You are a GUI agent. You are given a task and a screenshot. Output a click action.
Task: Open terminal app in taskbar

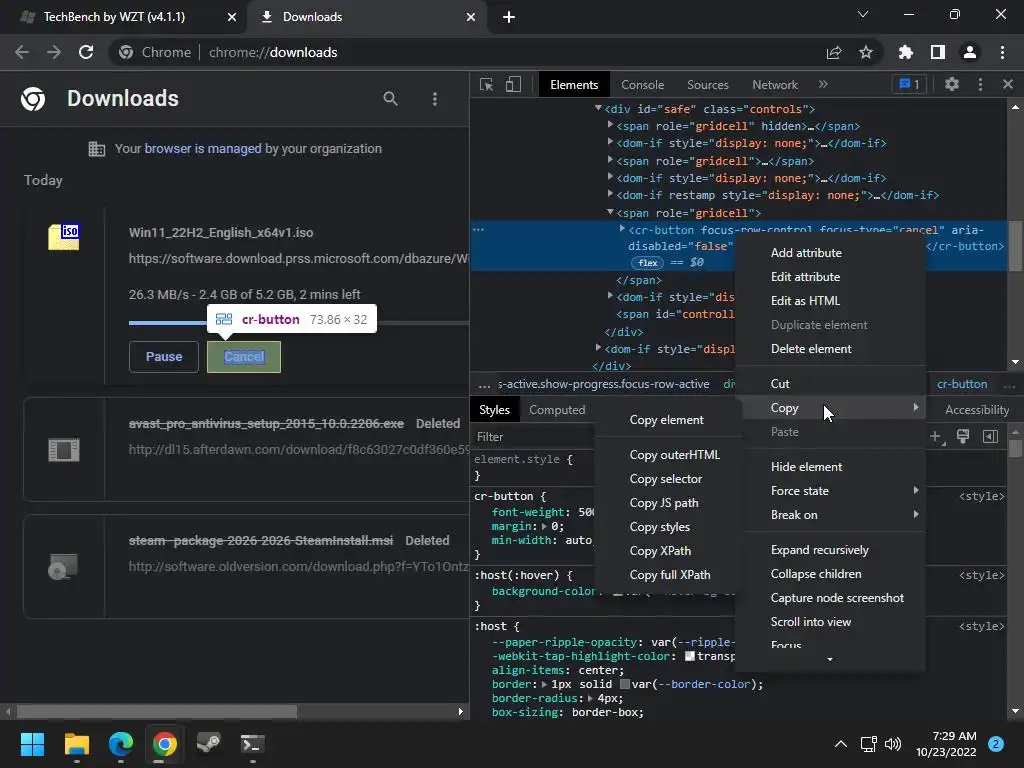coord(252,744)
